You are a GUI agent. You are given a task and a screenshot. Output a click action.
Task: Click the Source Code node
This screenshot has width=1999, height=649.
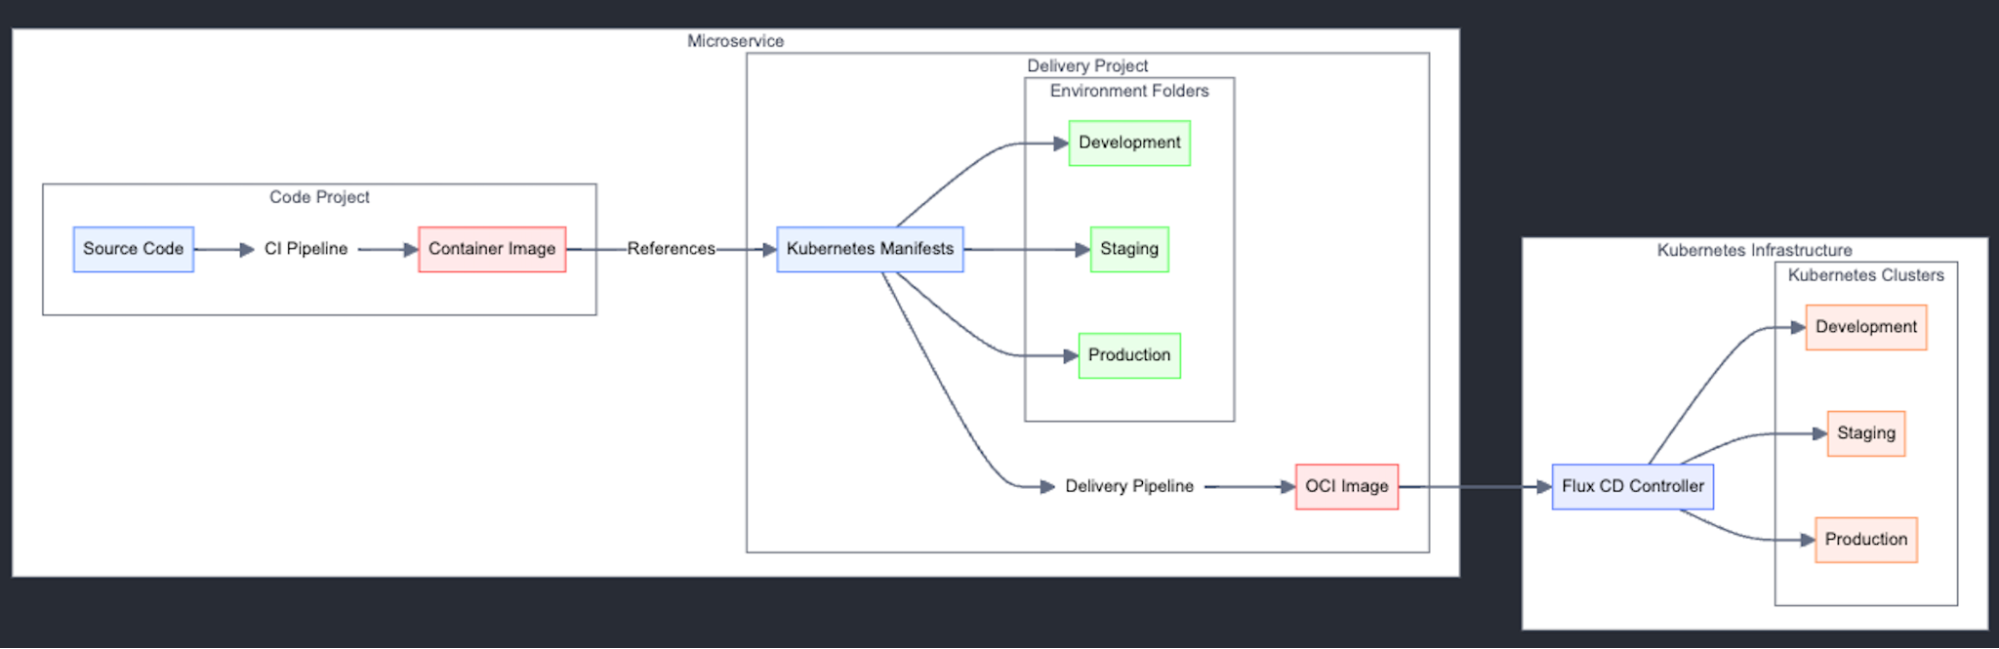[x=133, y=249]
